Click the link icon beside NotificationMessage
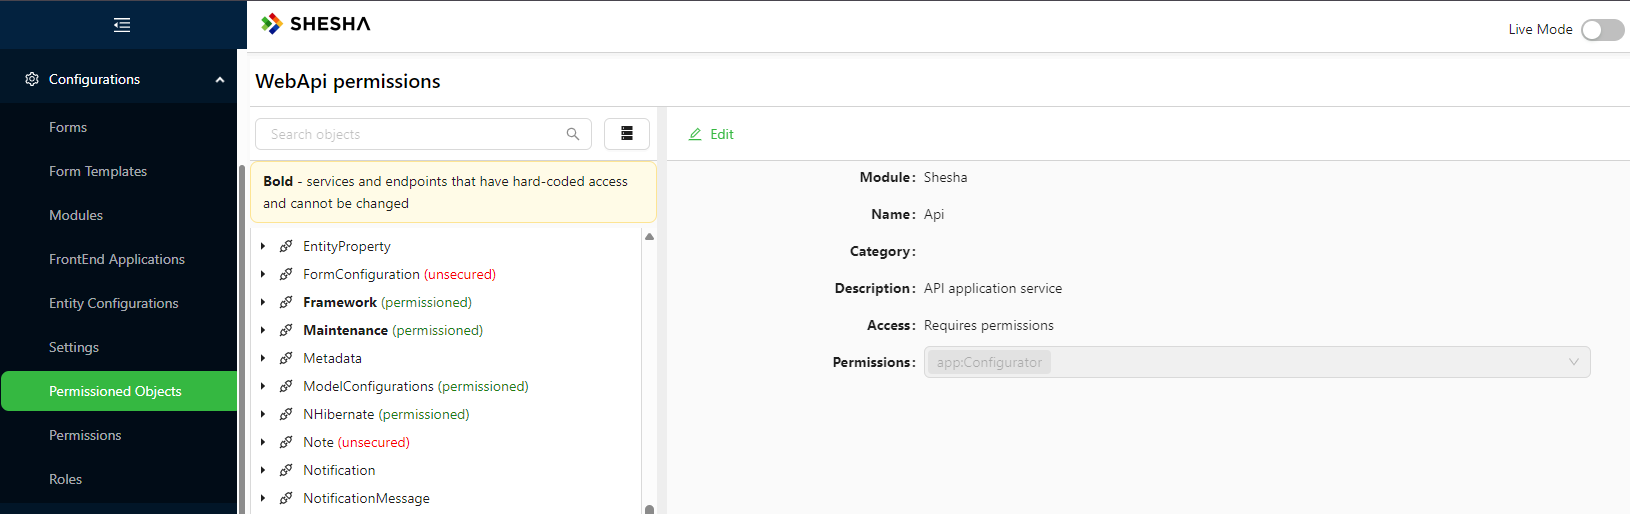Image resolution: width=1630 pixels, height=514 pixels. 286,498
